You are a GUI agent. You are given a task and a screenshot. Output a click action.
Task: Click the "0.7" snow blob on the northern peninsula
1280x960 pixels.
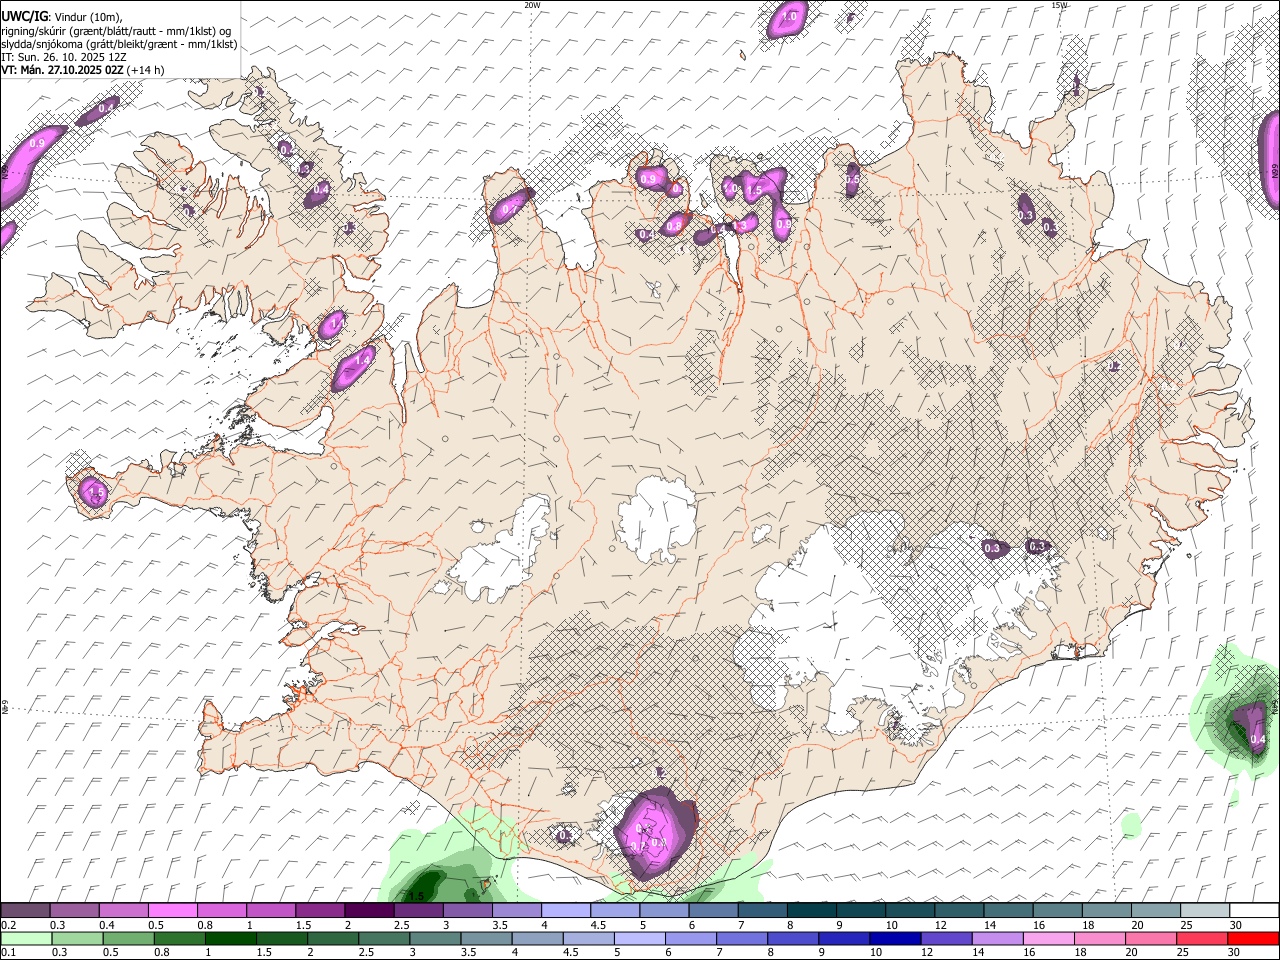tap(510, 207)
